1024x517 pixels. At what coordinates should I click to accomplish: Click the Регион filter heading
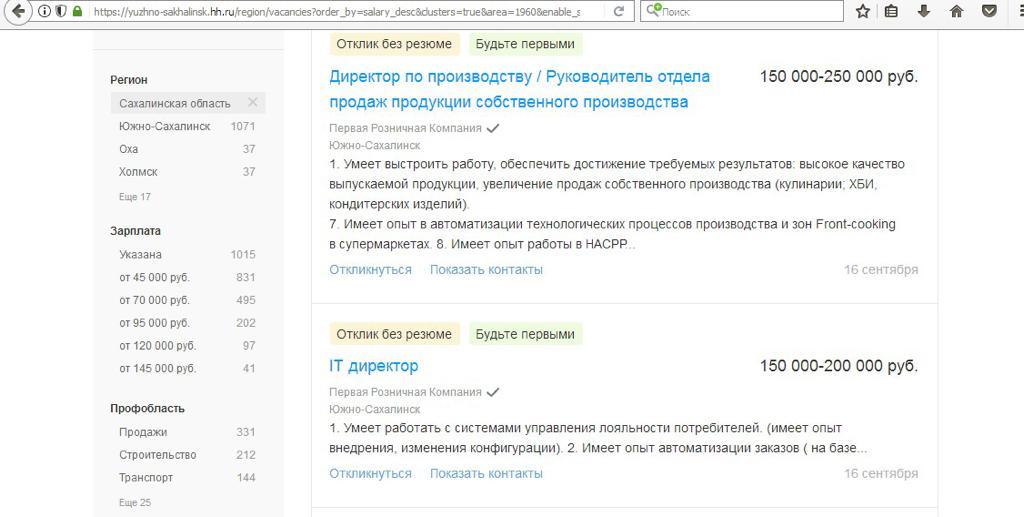coord(129,80)
